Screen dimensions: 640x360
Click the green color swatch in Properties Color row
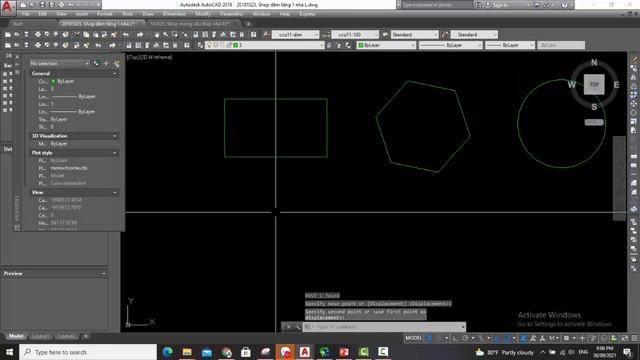coord(53,82)
